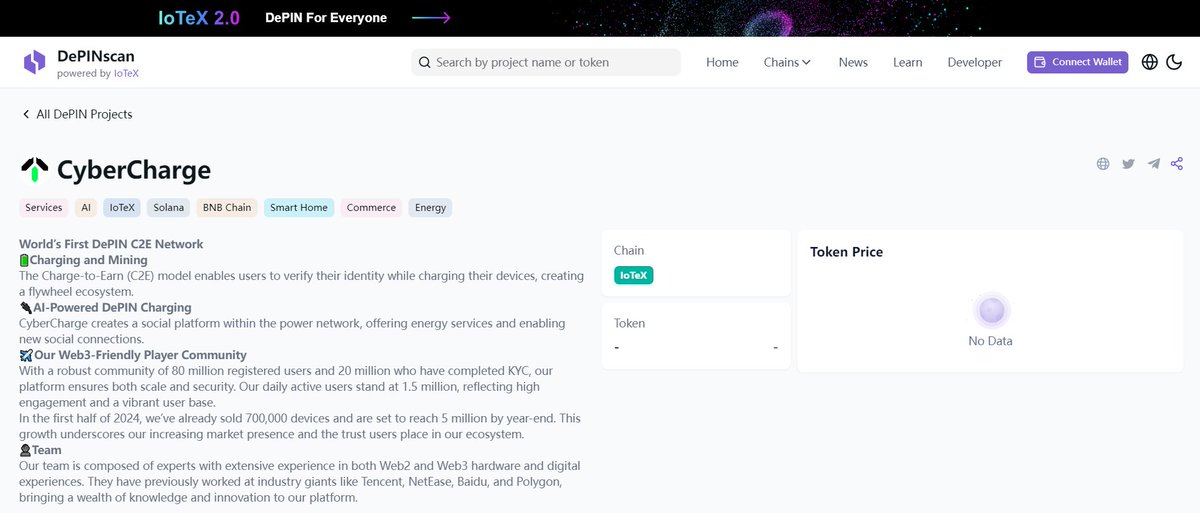Click the No Data placeholder icon
The image size is (1200, 513).
pos(991,312)
